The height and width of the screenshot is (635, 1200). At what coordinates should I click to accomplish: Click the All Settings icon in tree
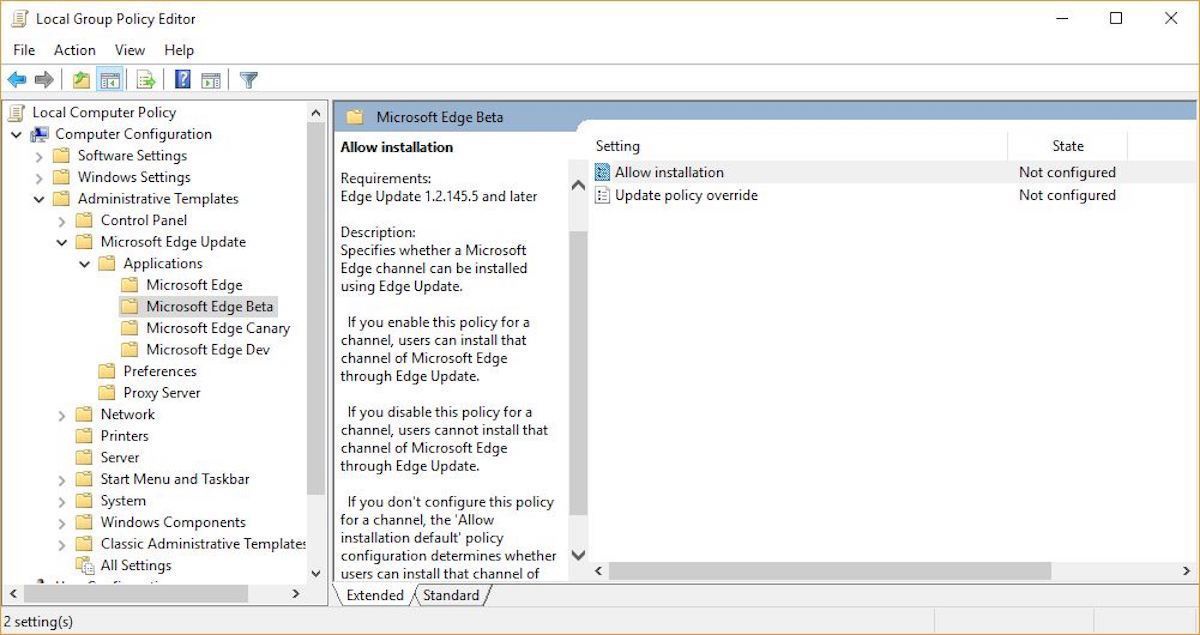(86, 565)
